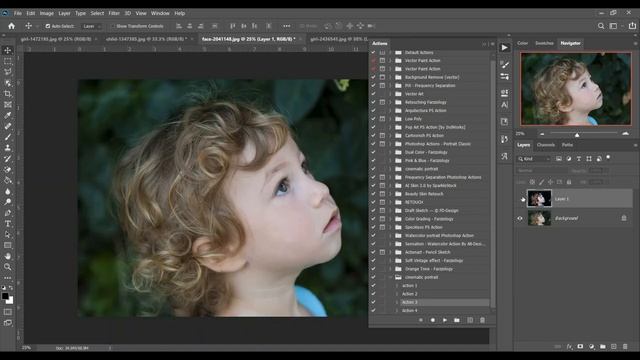
Task: Select the Move tool in the toolbox
Action: [8, 51]
